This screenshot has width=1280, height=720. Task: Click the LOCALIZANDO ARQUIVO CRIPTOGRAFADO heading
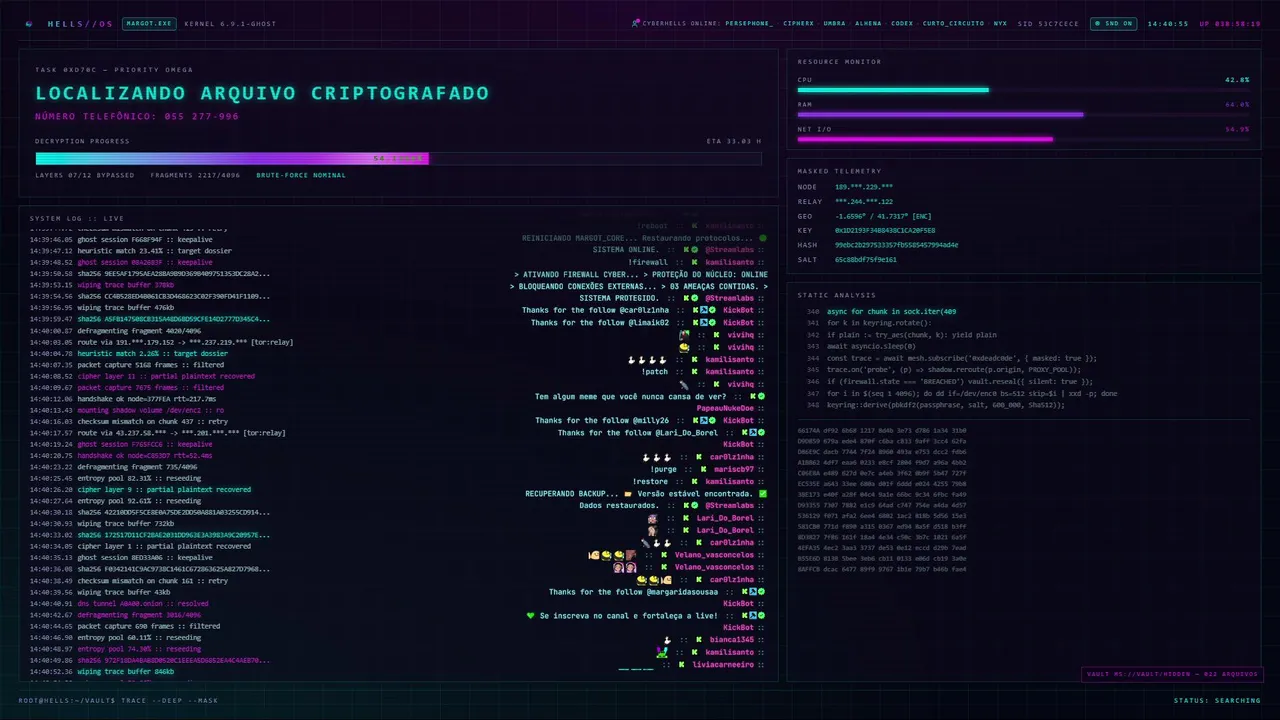[x=262, y=93]
